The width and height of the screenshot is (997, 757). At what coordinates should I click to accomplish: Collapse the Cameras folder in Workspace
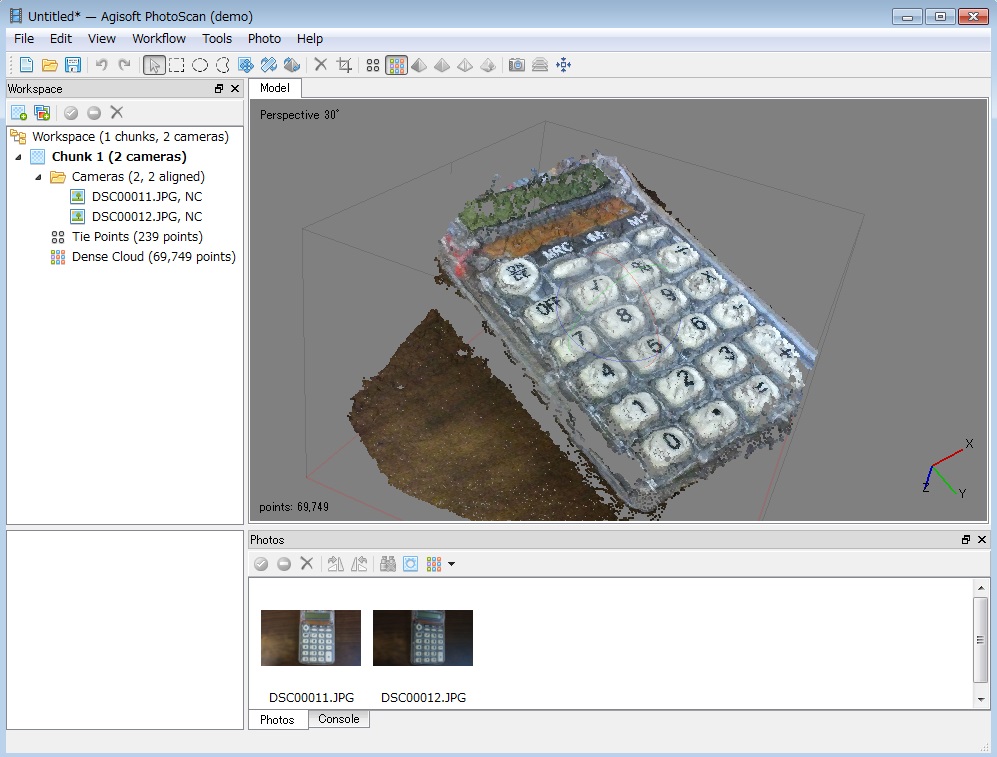[x=38, y=177]
